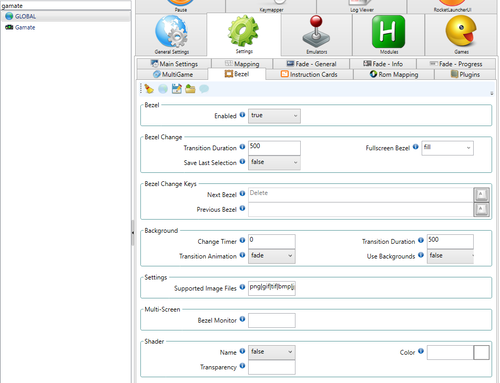500x383 pixels.
Task: Set key button for Previous Bezel
Action: (x=481, y=209)
